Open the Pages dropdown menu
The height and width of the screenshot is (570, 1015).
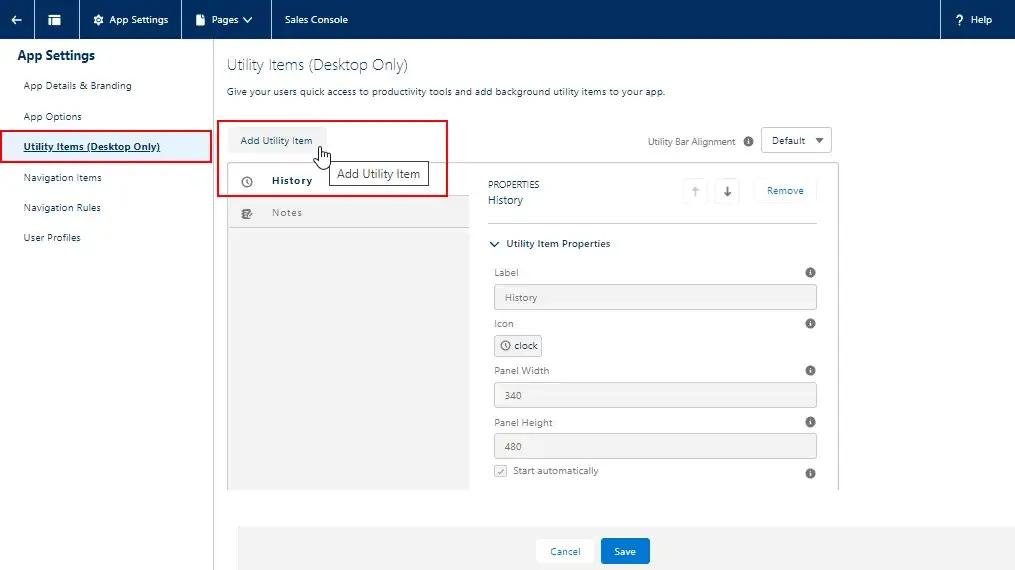pyautogui.click(x=224, y=20)
